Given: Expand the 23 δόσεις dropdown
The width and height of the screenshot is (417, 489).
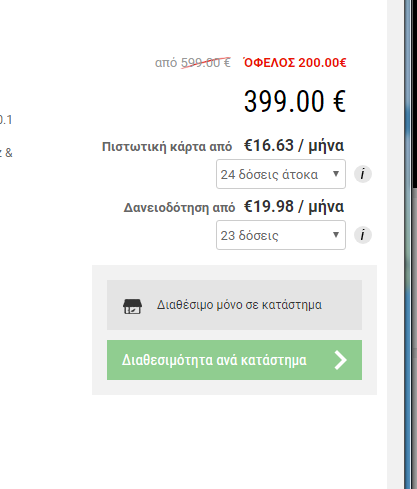Looking at the screenshot, I should (x=281, y=235).
